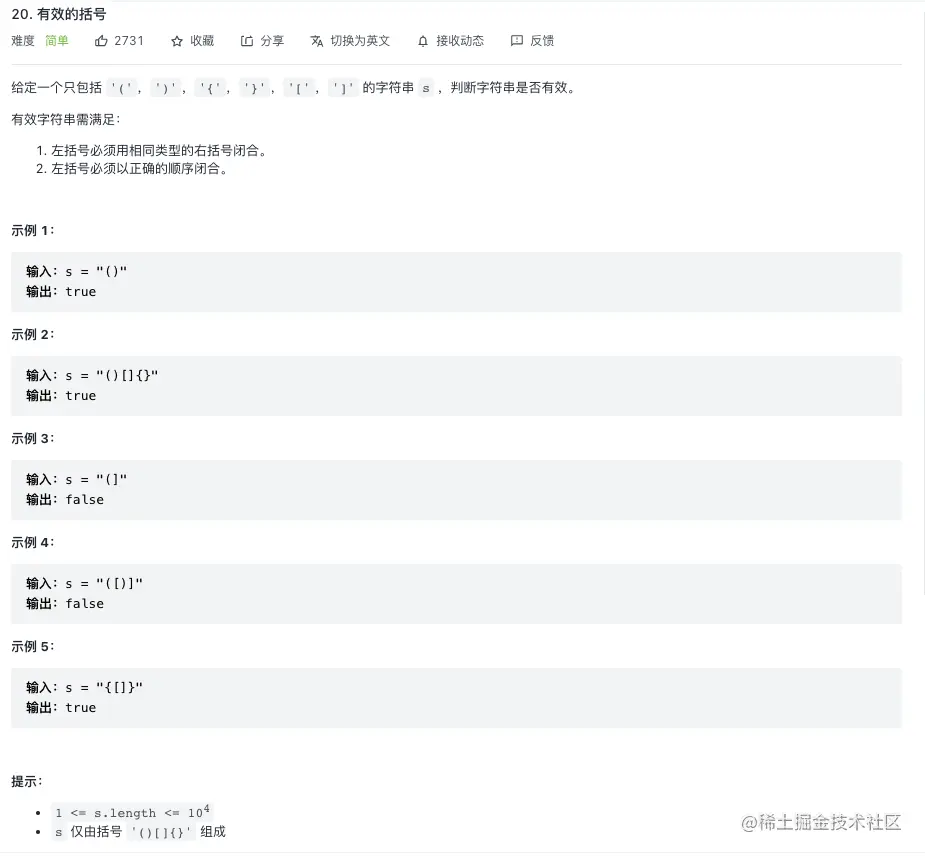Click example 5 output true
Image resolution: width=925 pixels, height=856 pixels.
[81, 708]
